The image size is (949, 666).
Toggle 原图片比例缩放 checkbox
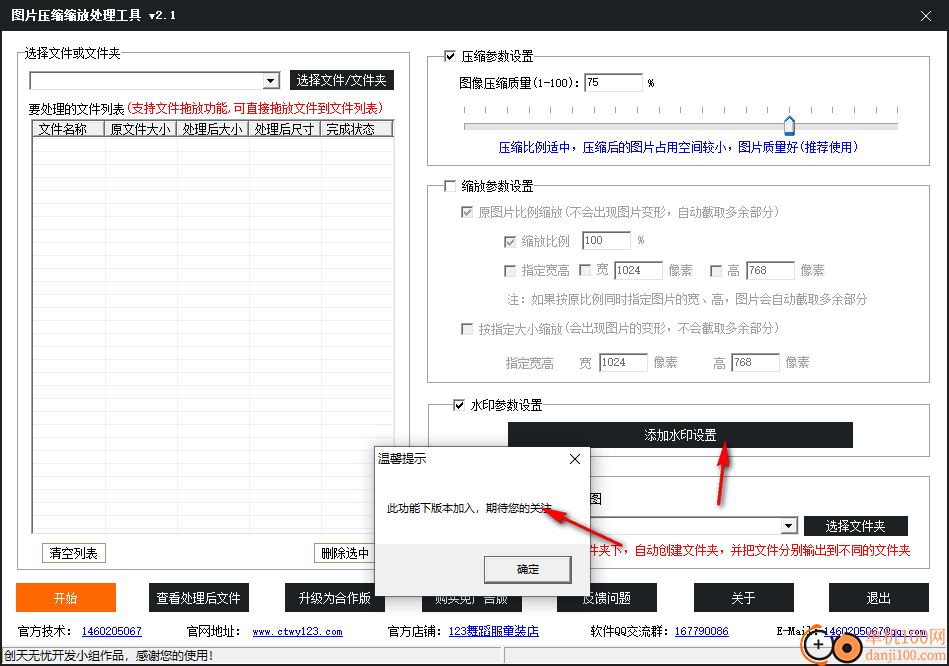(x=467, y=213)
